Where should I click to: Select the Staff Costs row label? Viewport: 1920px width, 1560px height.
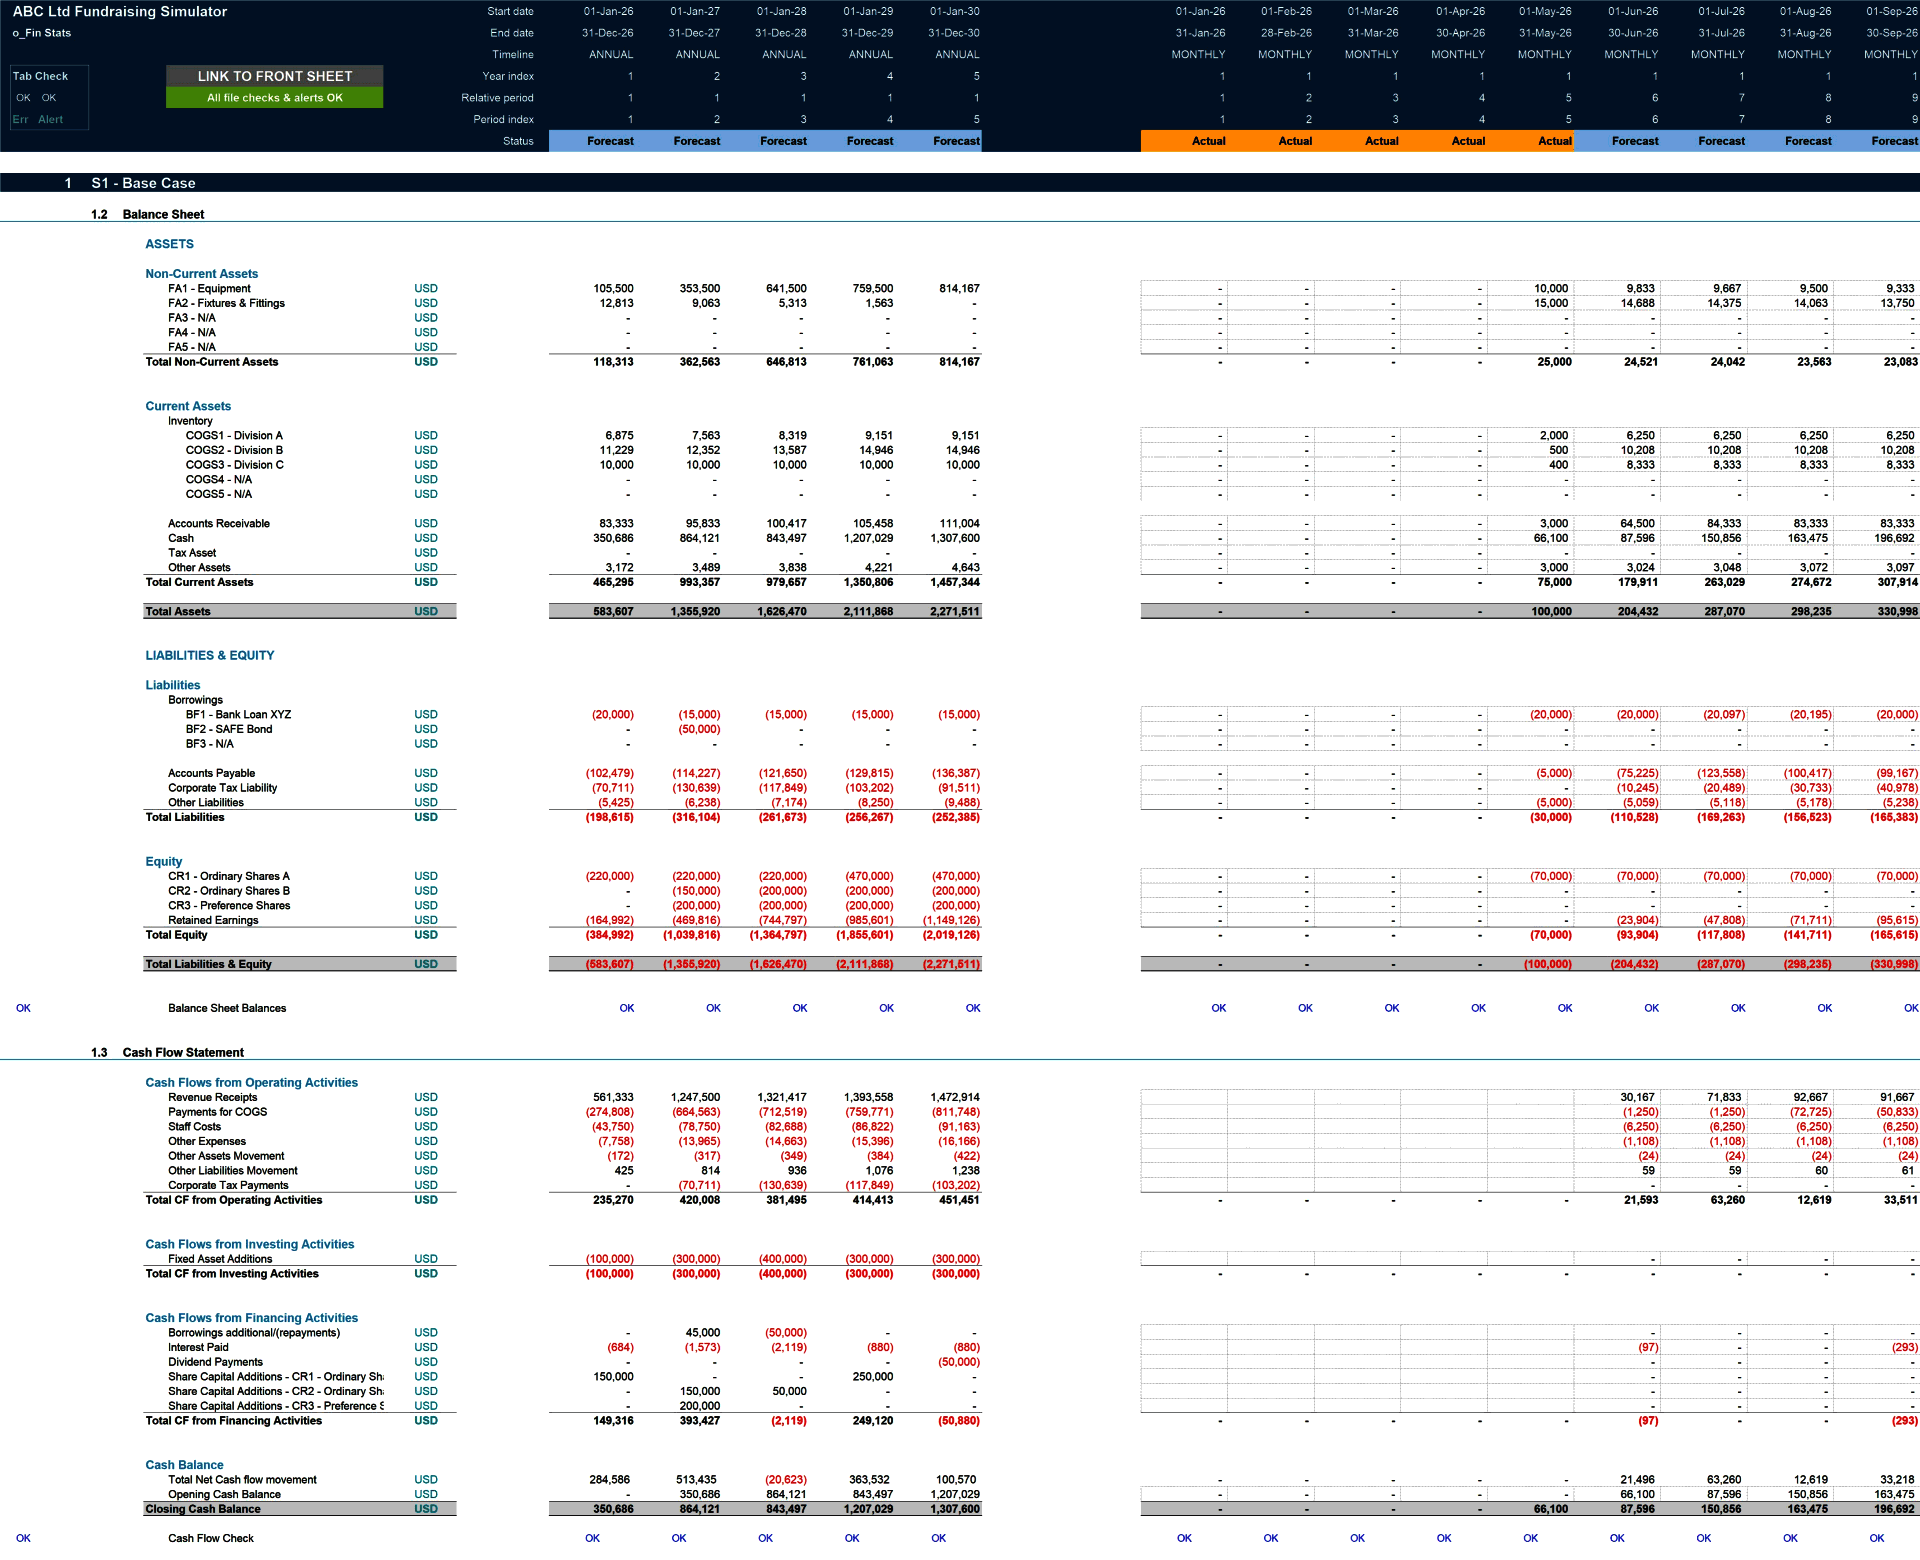(x=194, y=1127)
